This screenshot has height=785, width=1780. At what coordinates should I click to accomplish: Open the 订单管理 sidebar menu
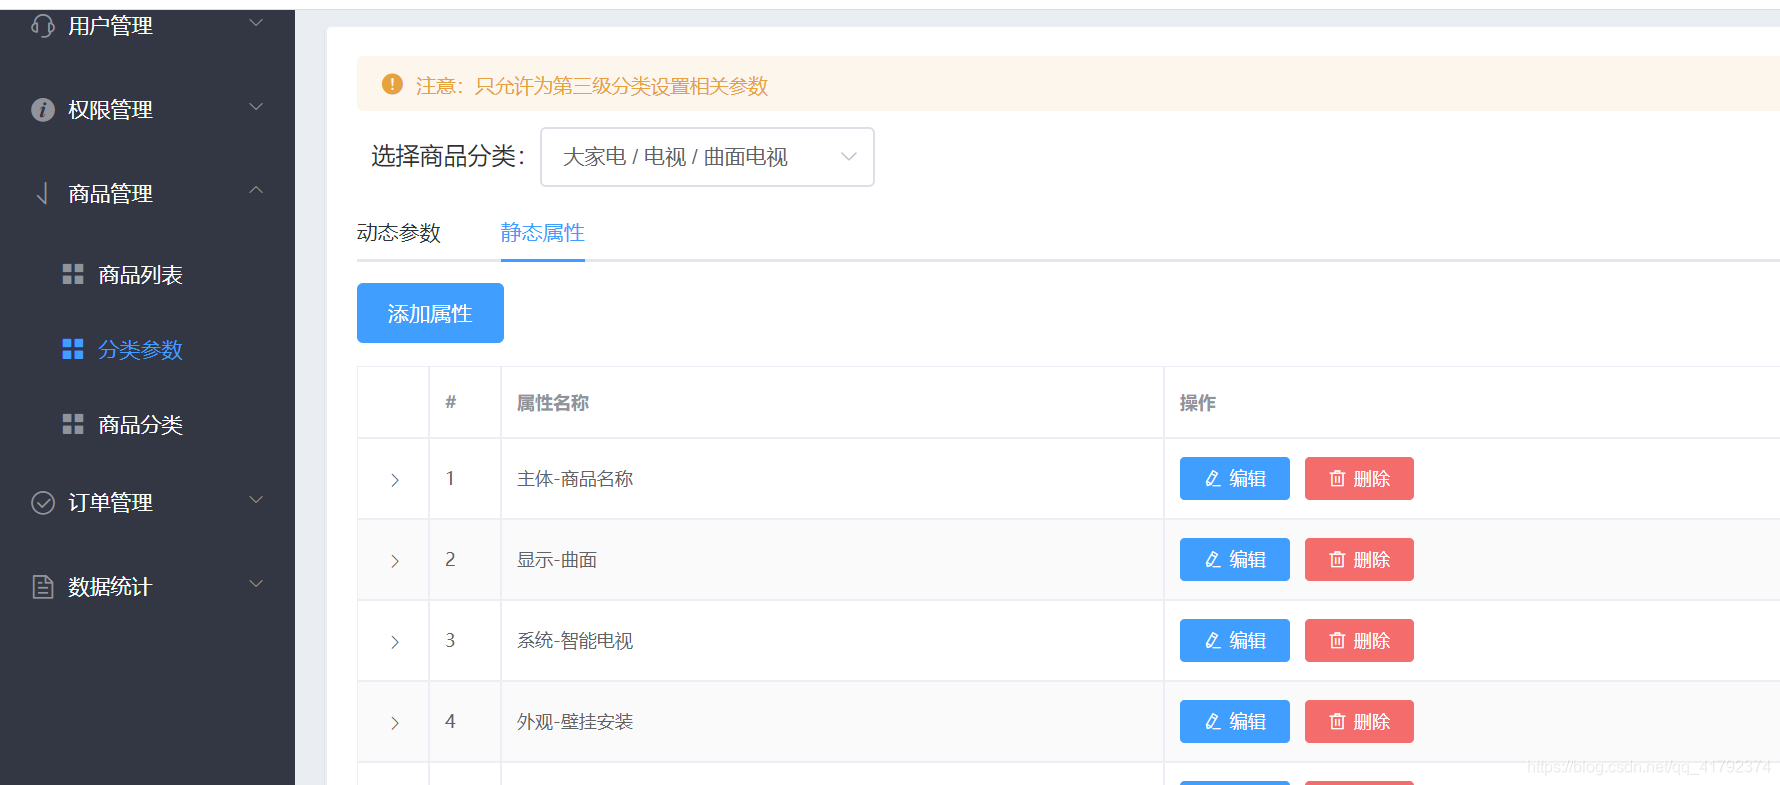[147, 502]
